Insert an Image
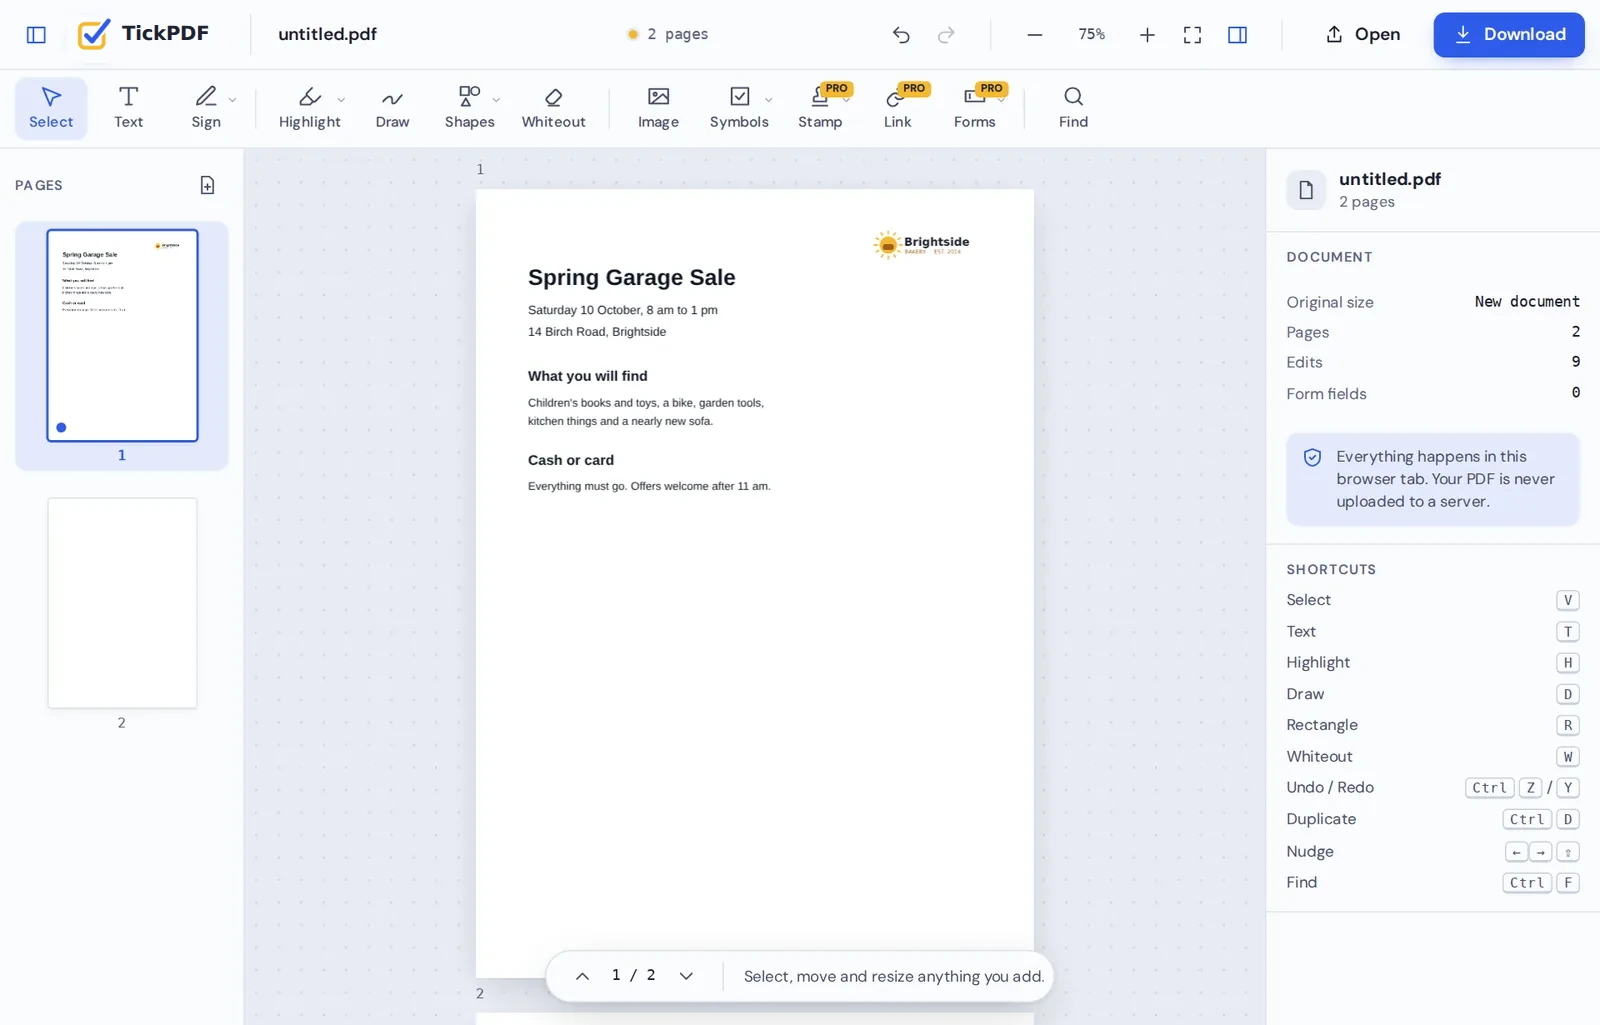The height and width of the screenshot is (1025, 1600). pos(658,108)
